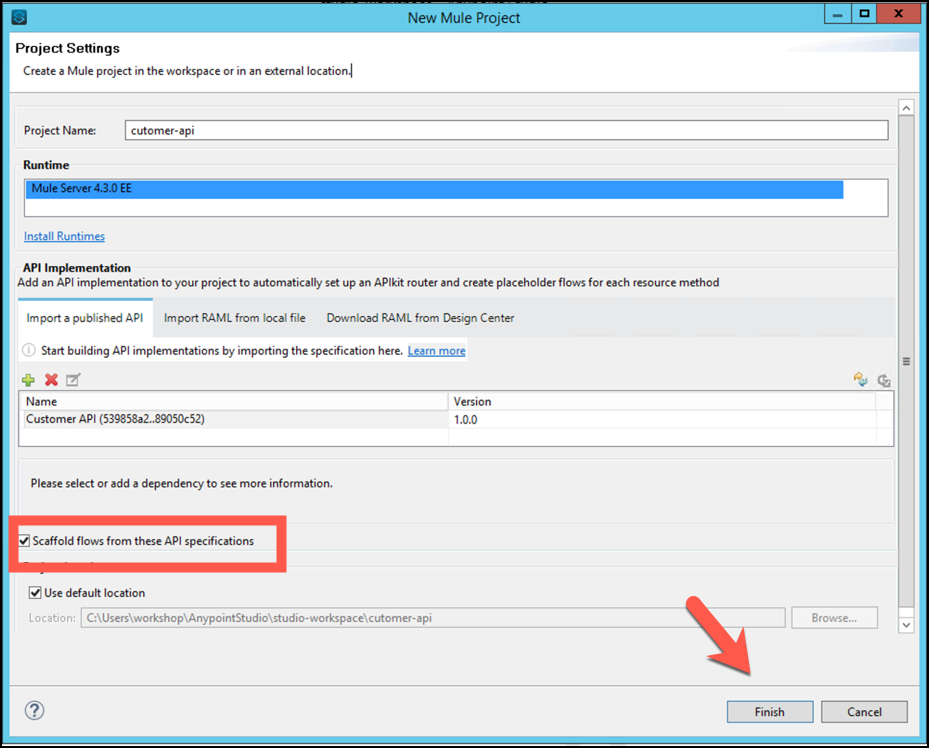Click the info icon beside Start building API
Viewport: 929px width, 748px height.
point(28,351)
